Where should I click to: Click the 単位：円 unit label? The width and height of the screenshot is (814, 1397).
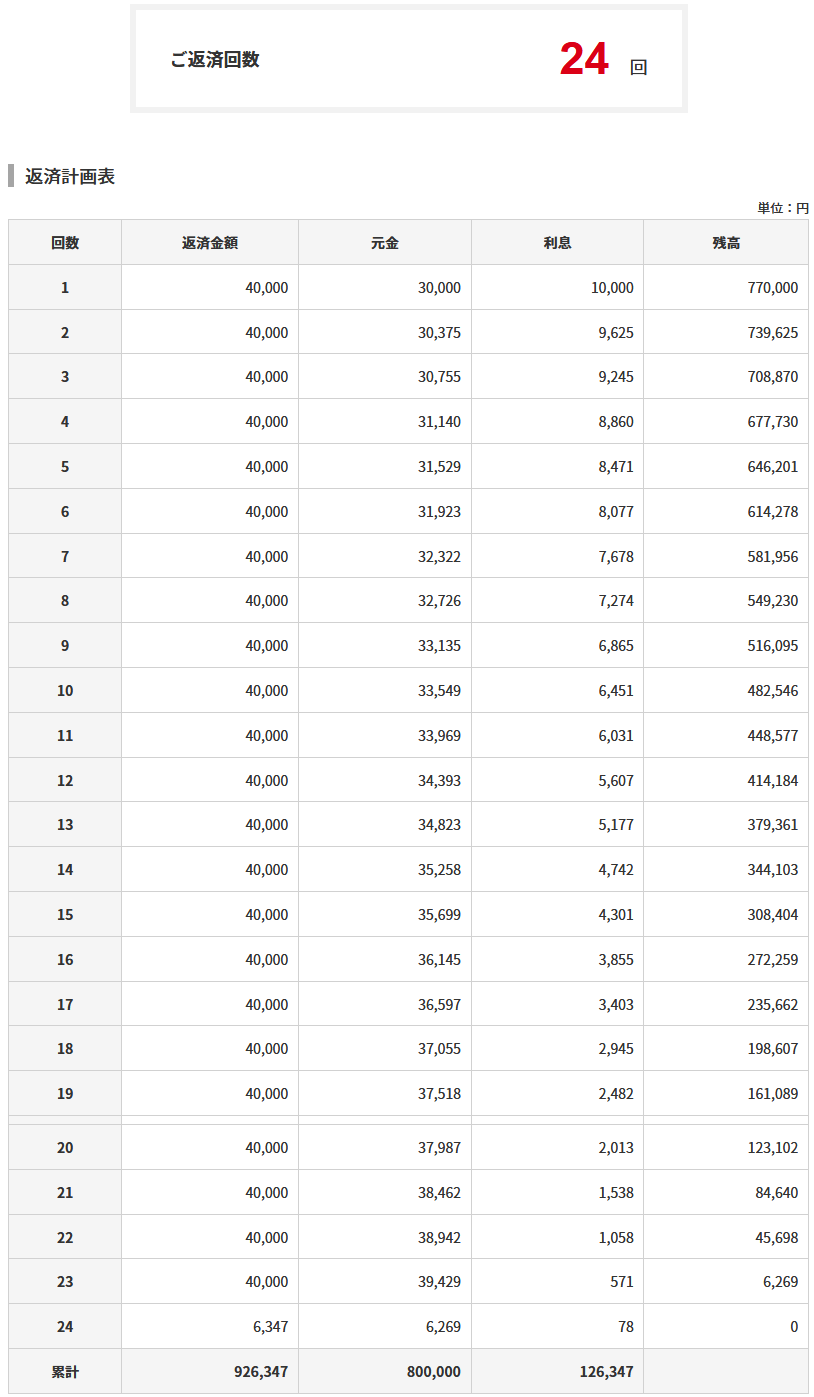point(782,208)
